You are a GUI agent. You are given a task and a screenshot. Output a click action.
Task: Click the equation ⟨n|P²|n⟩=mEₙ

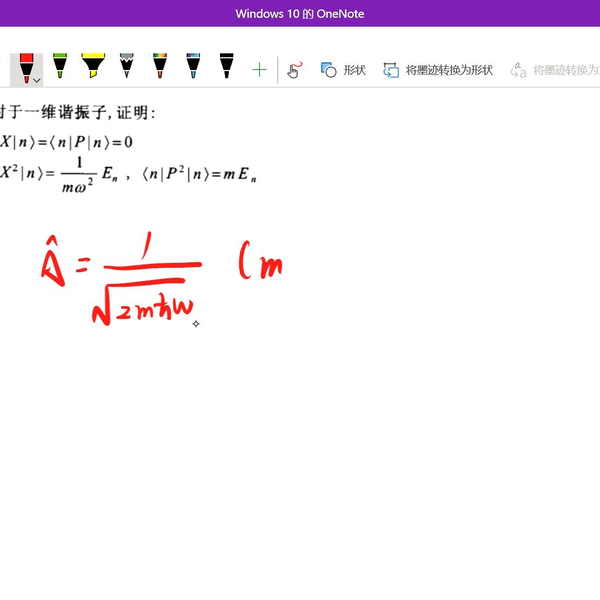199,174
